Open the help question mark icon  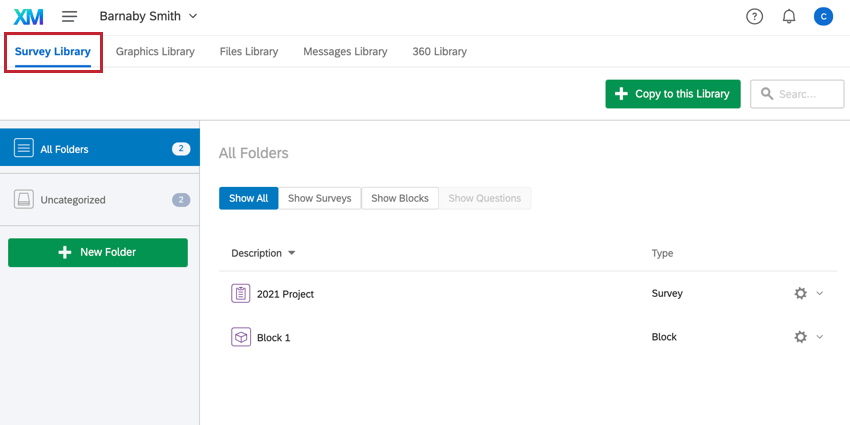pyautogui.click(x=754, y=17)
